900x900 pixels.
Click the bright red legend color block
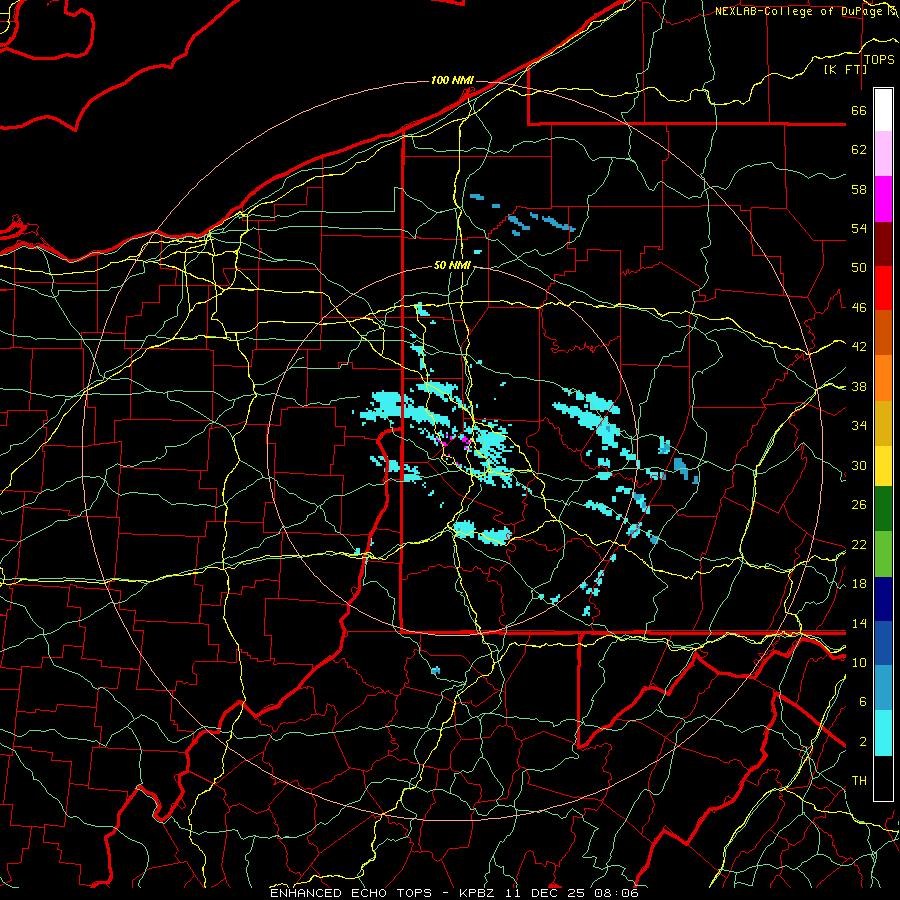coord(883,288)
